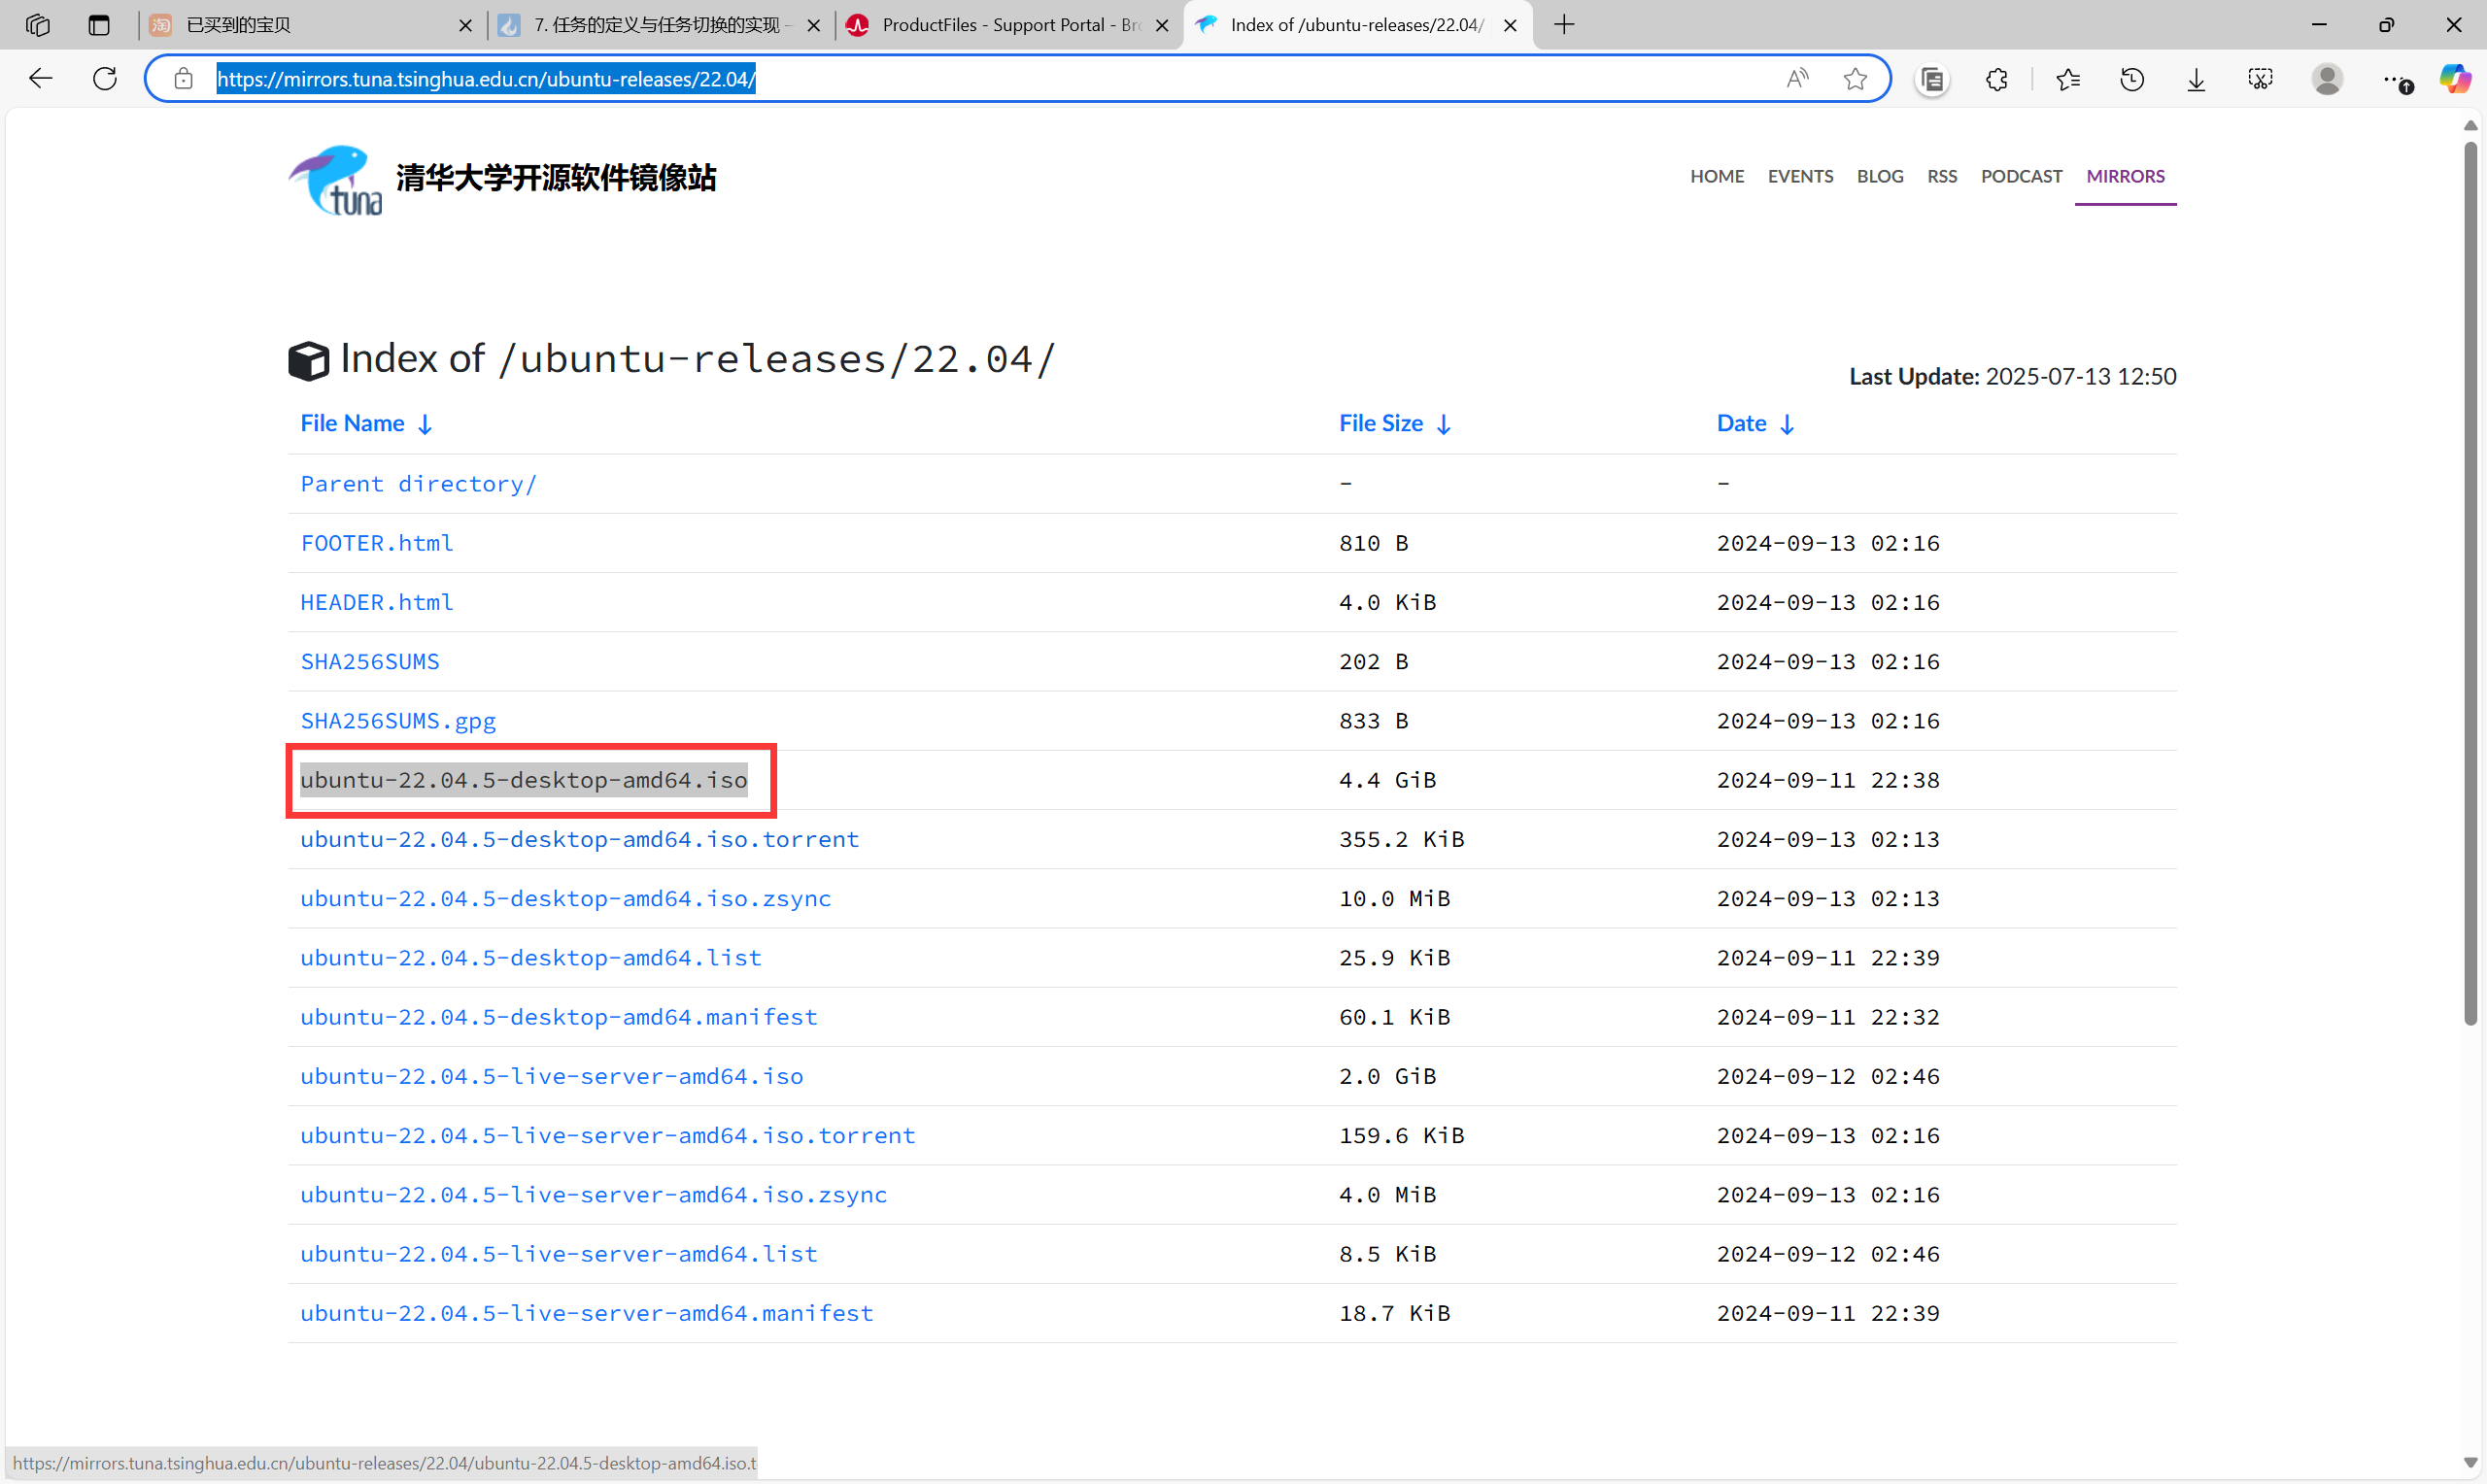This screenshot has height=1484, width=2487.
Task: Open the read aloud icon in address bar
Action: click(1797, 78)
